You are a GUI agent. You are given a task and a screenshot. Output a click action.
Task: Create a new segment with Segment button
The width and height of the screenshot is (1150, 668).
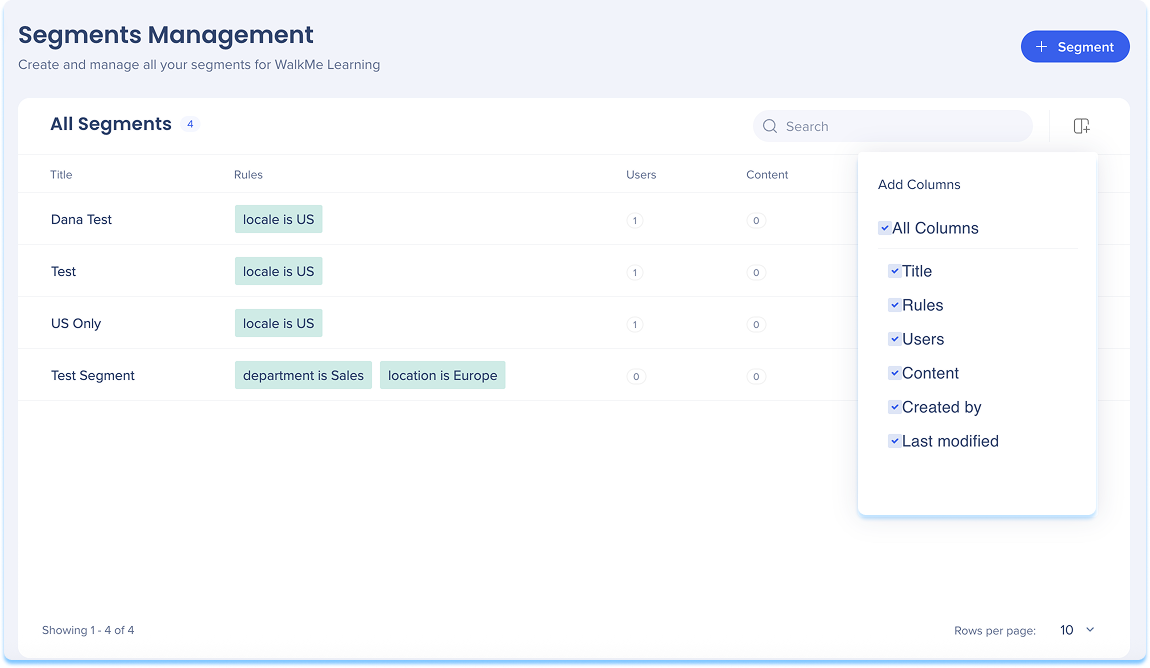pyautogui.click(x=1075, y=47)
